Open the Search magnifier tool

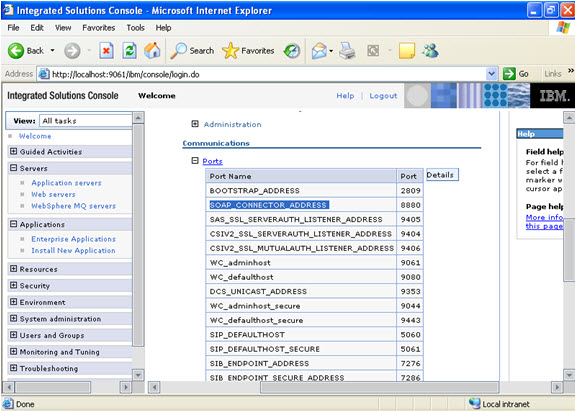192,51
